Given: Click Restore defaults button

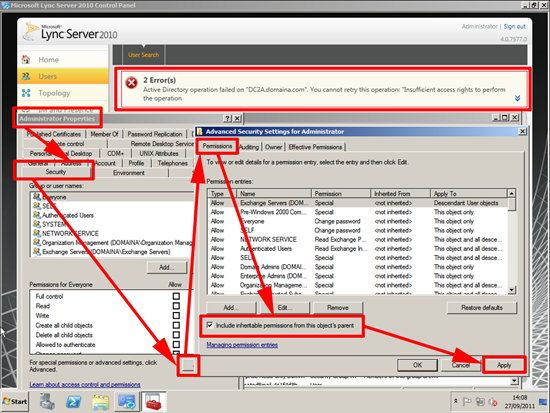Looking at the screenshot, I should tap(482, 307).
